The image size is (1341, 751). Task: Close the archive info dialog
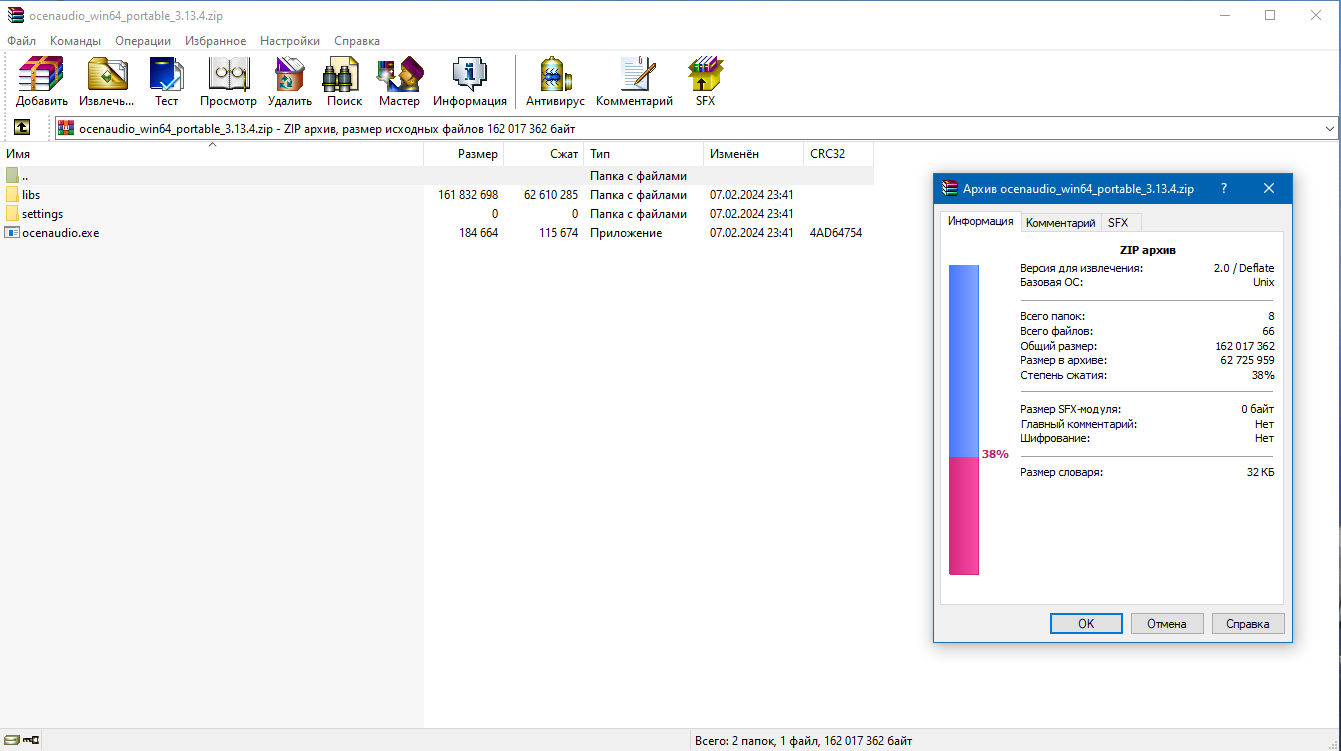click(1269, 188)
